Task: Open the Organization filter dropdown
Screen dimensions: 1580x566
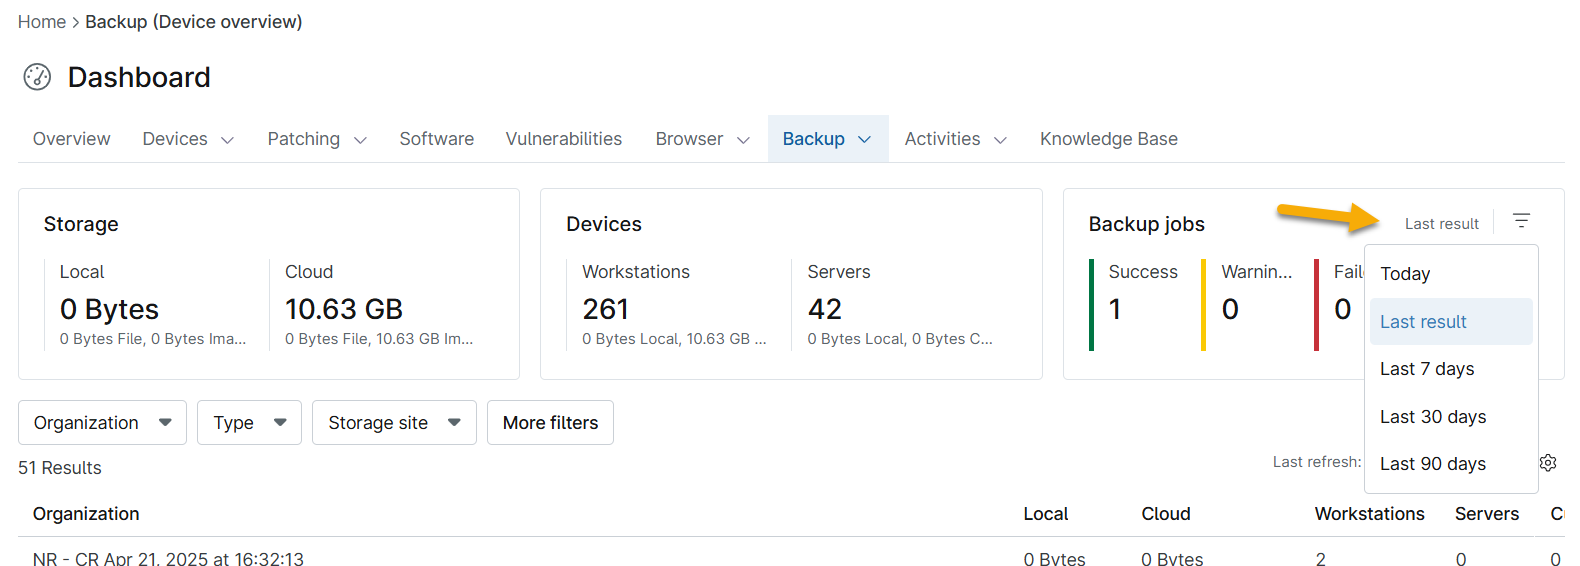Action: (102, 423)
